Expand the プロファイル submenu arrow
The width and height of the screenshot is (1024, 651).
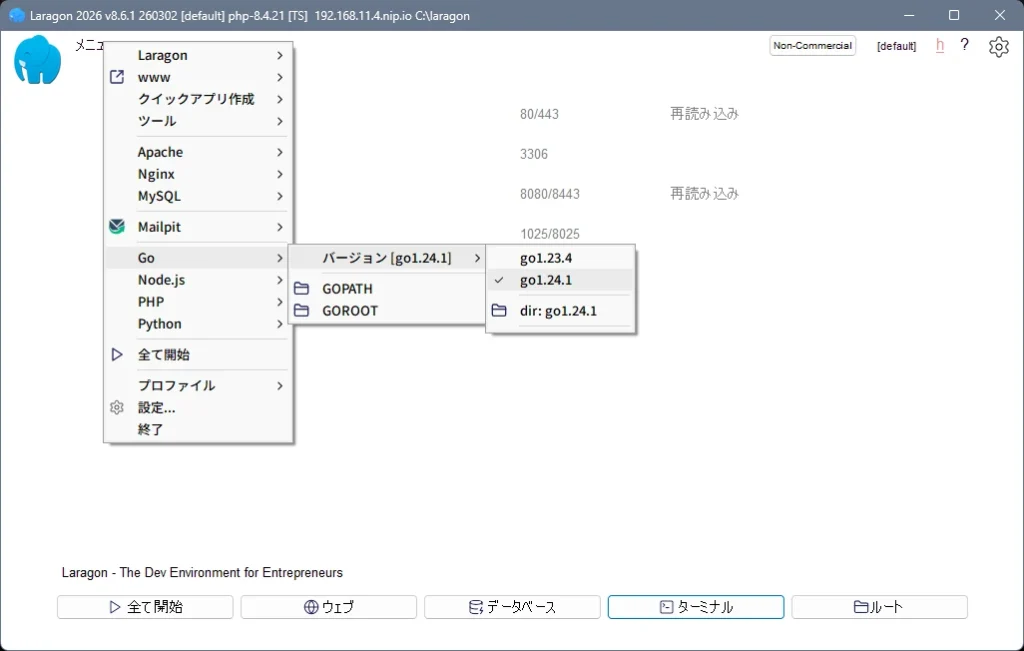pos(280,386)
